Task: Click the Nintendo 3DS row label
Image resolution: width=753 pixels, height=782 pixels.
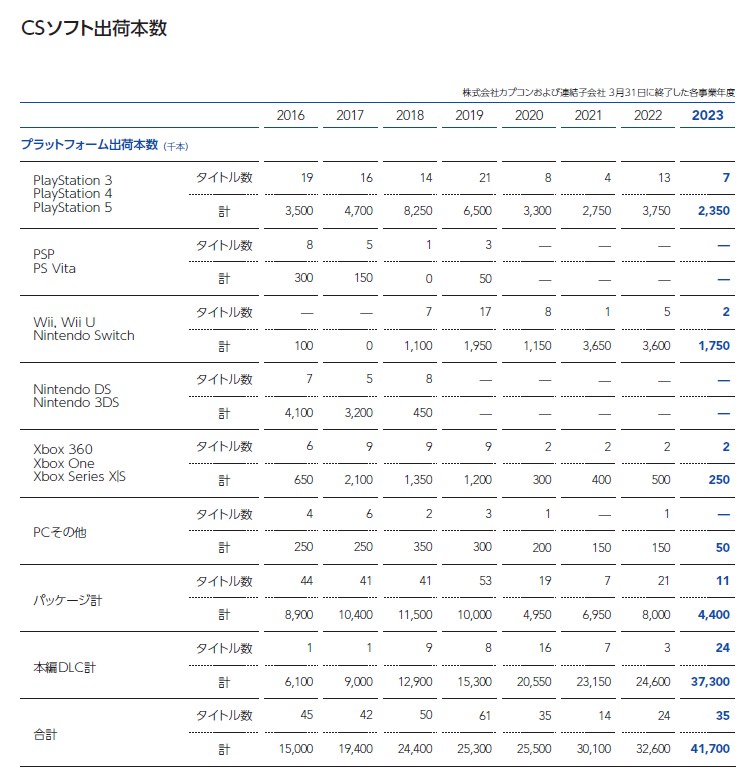Action: [76, 402]
